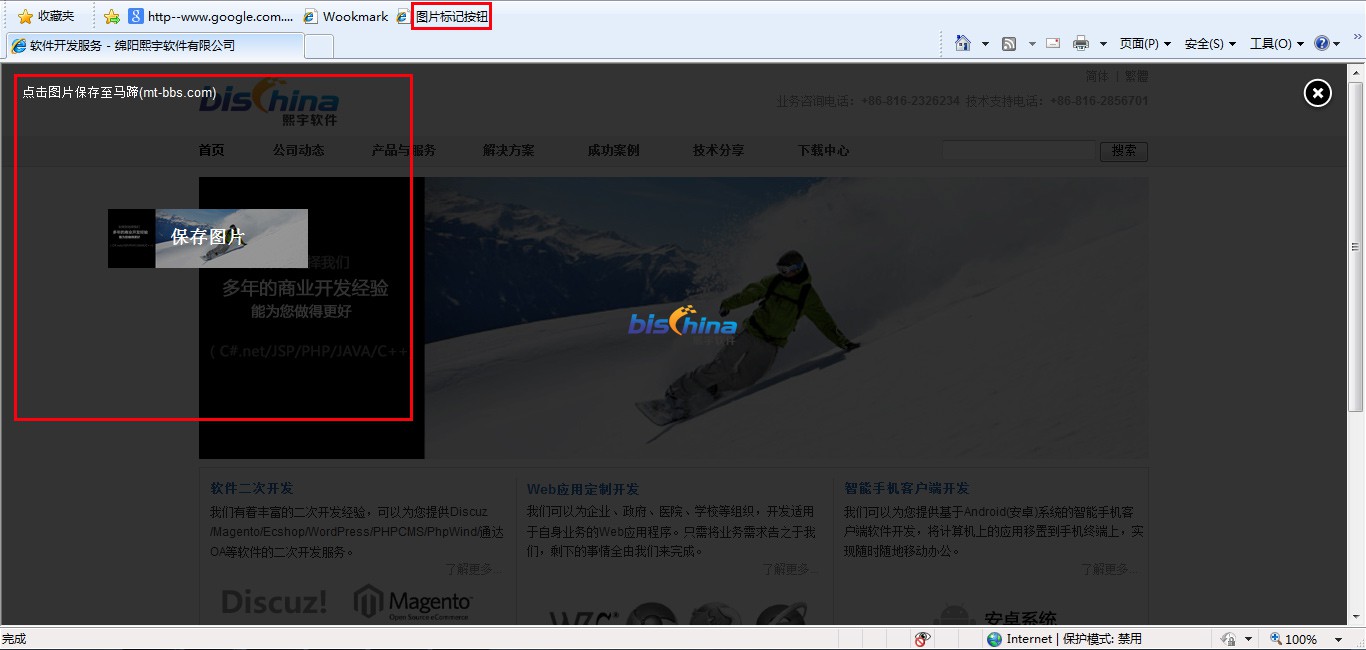
Task: Click the 首页 navigation item
Action: pyautogui.click(x=211, y=150)
